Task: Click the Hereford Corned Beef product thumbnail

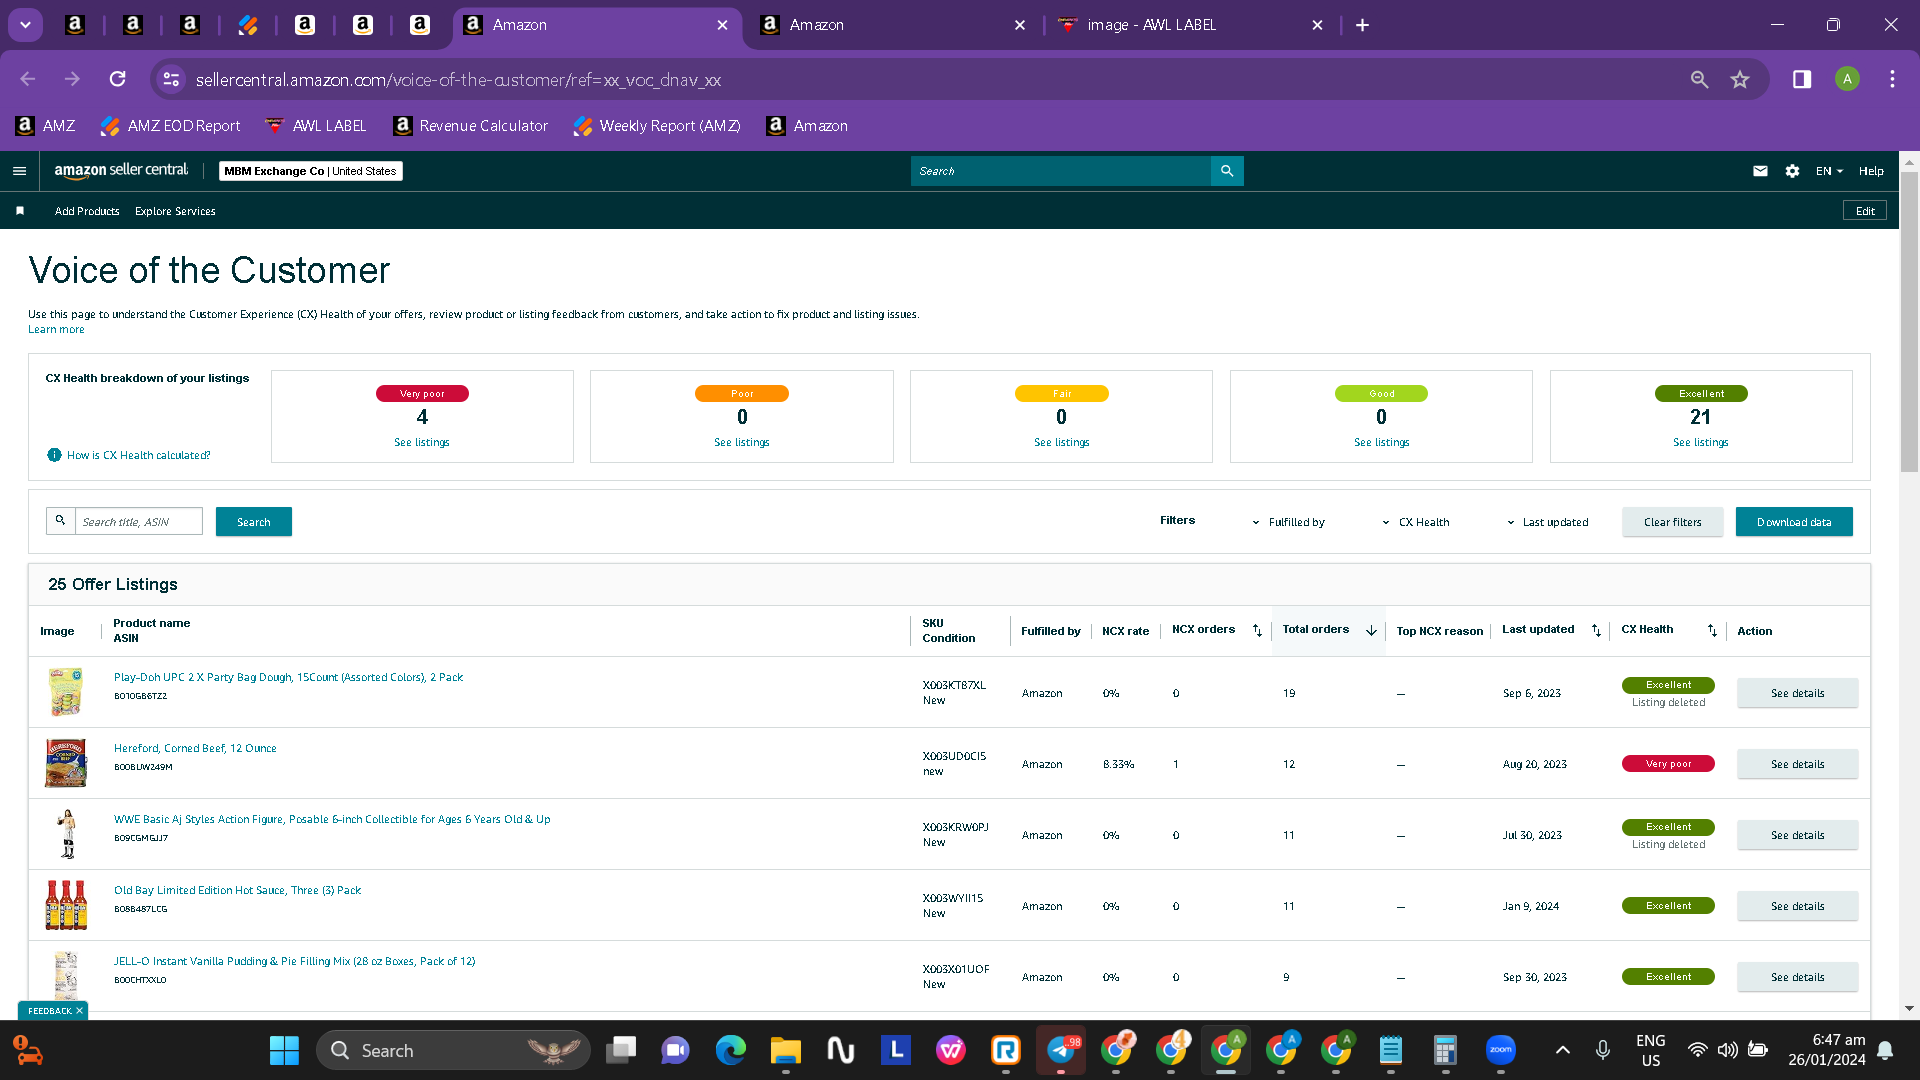Action: coord(66,763)
